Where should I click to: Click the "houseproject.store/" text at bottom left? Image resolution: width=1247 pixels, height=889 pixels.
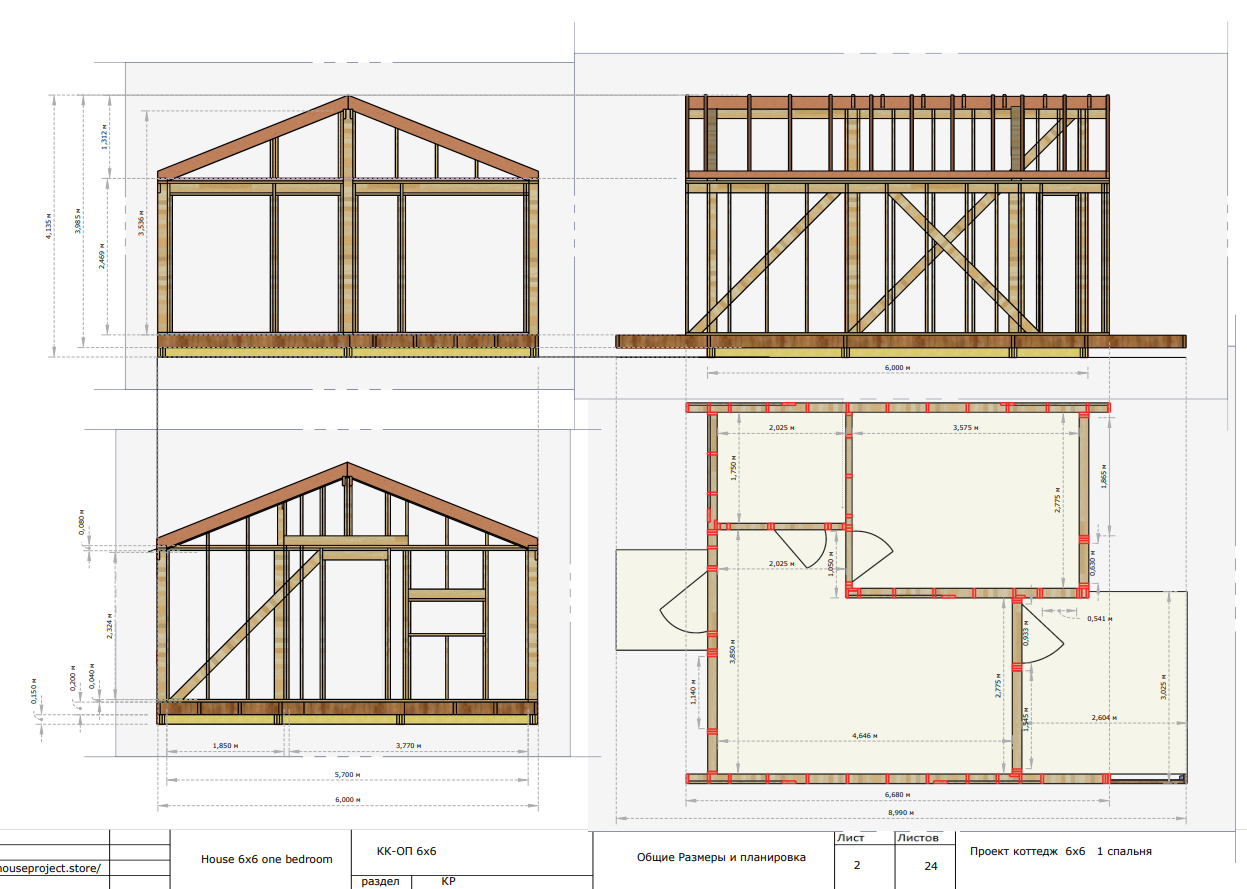(x=50, y=868)
